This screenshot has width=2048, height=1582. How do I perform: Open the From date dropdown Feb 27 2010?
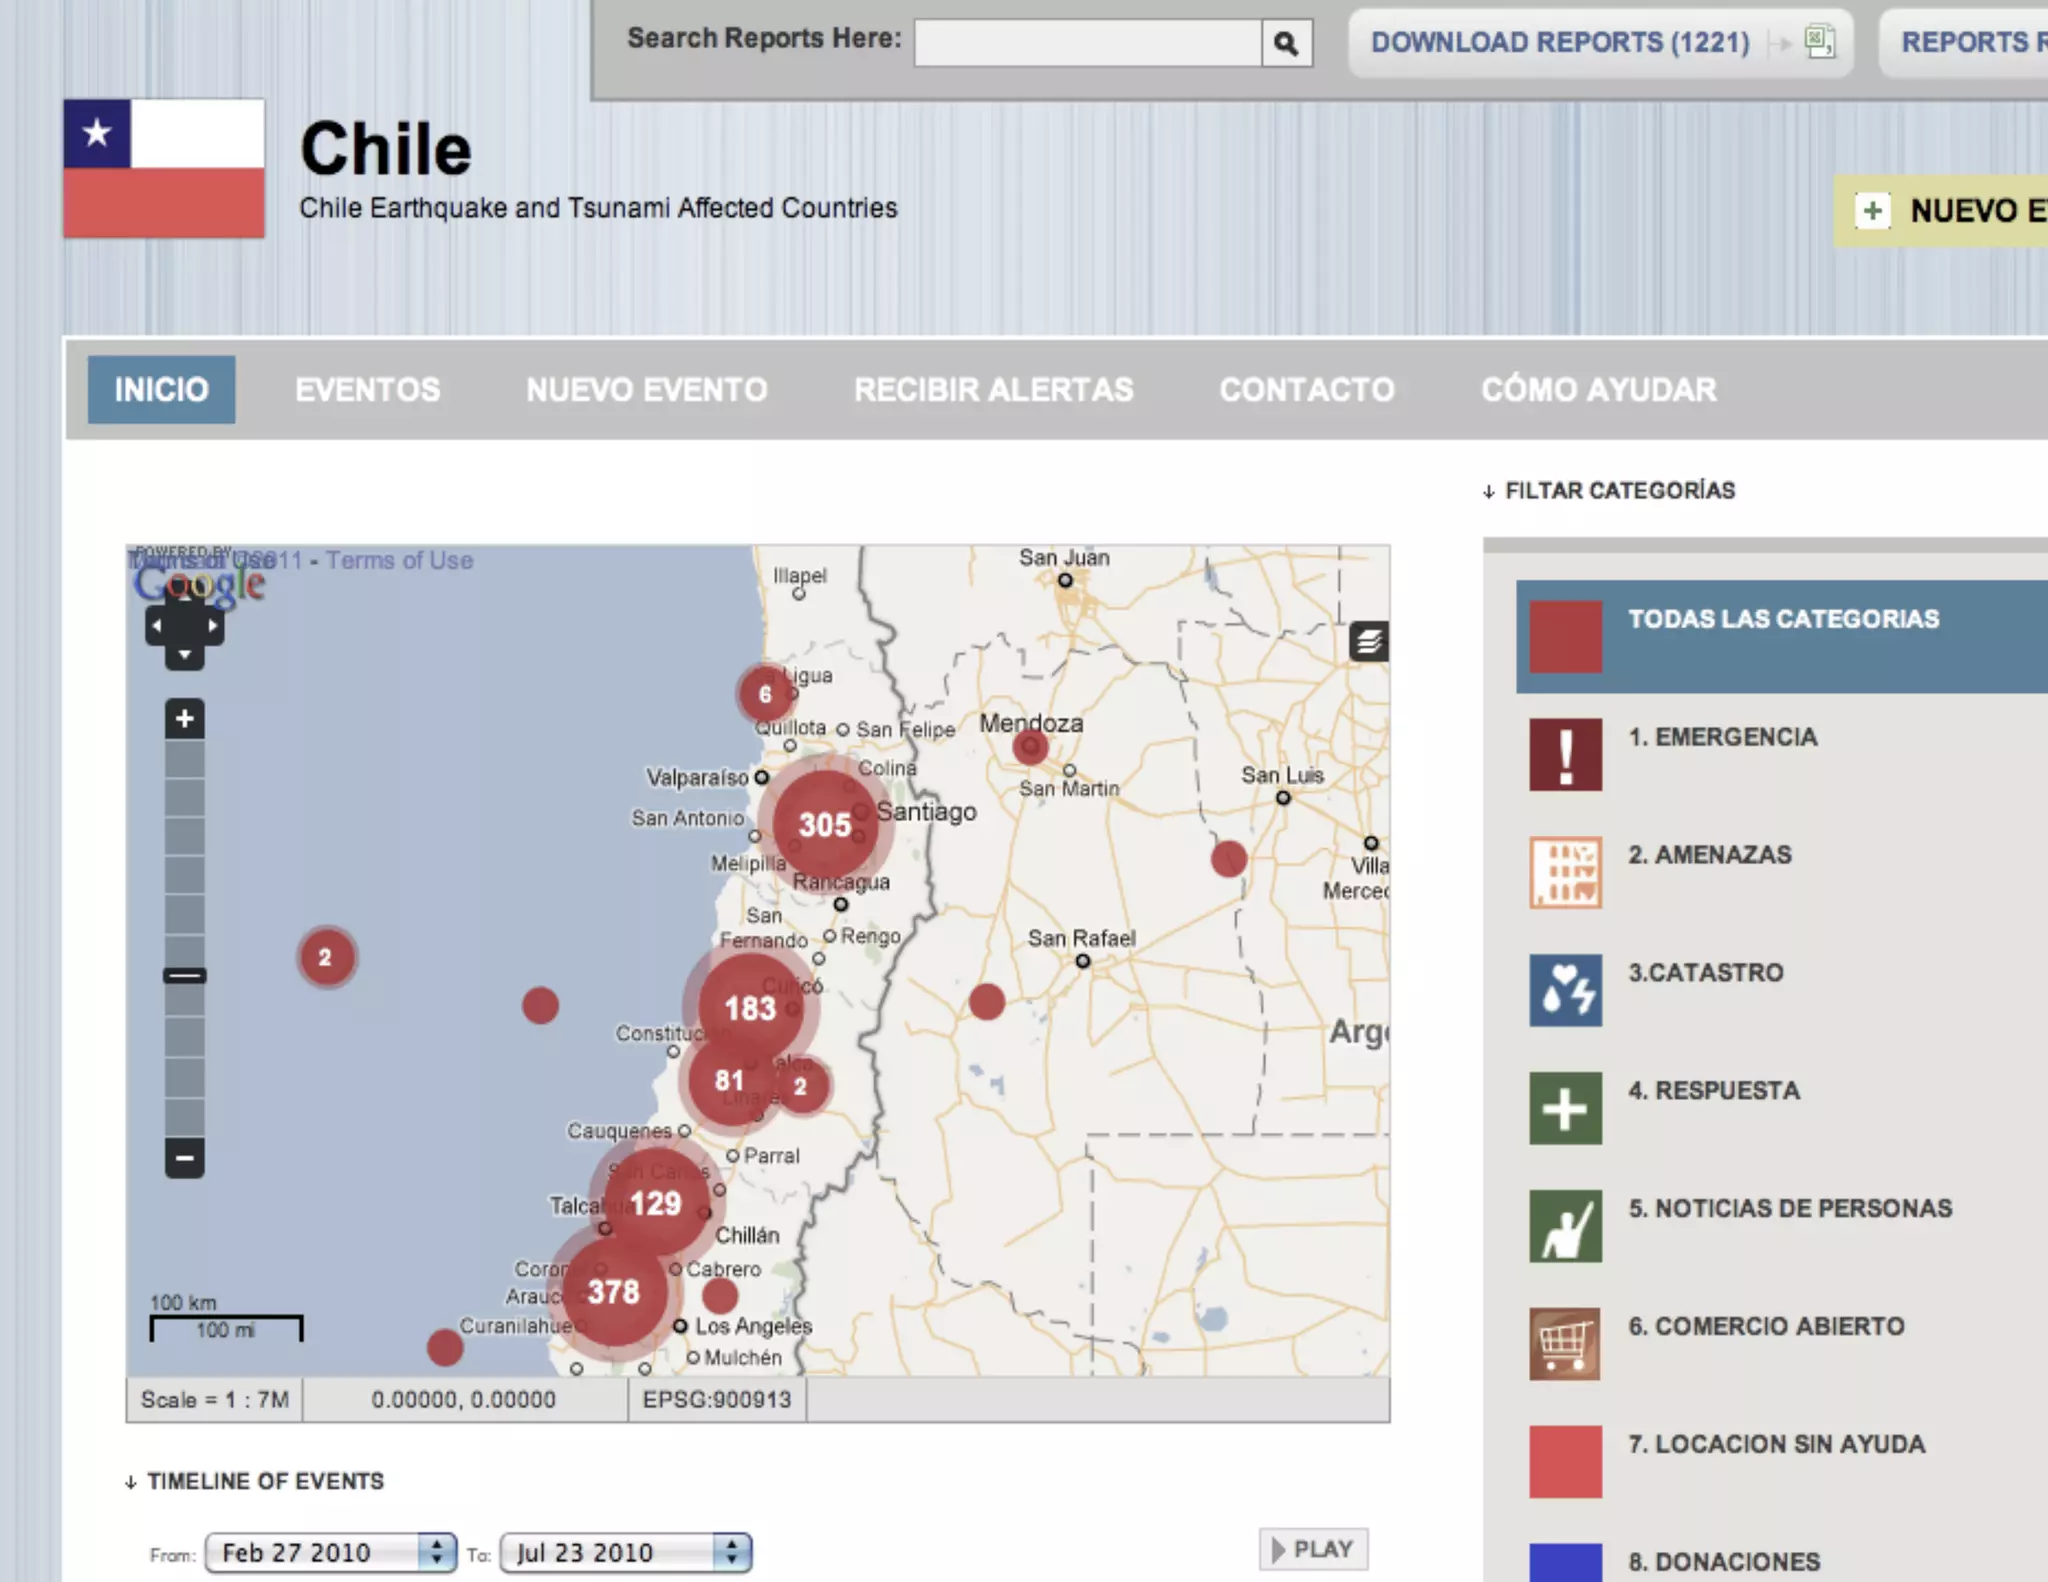pos(330,1552)
